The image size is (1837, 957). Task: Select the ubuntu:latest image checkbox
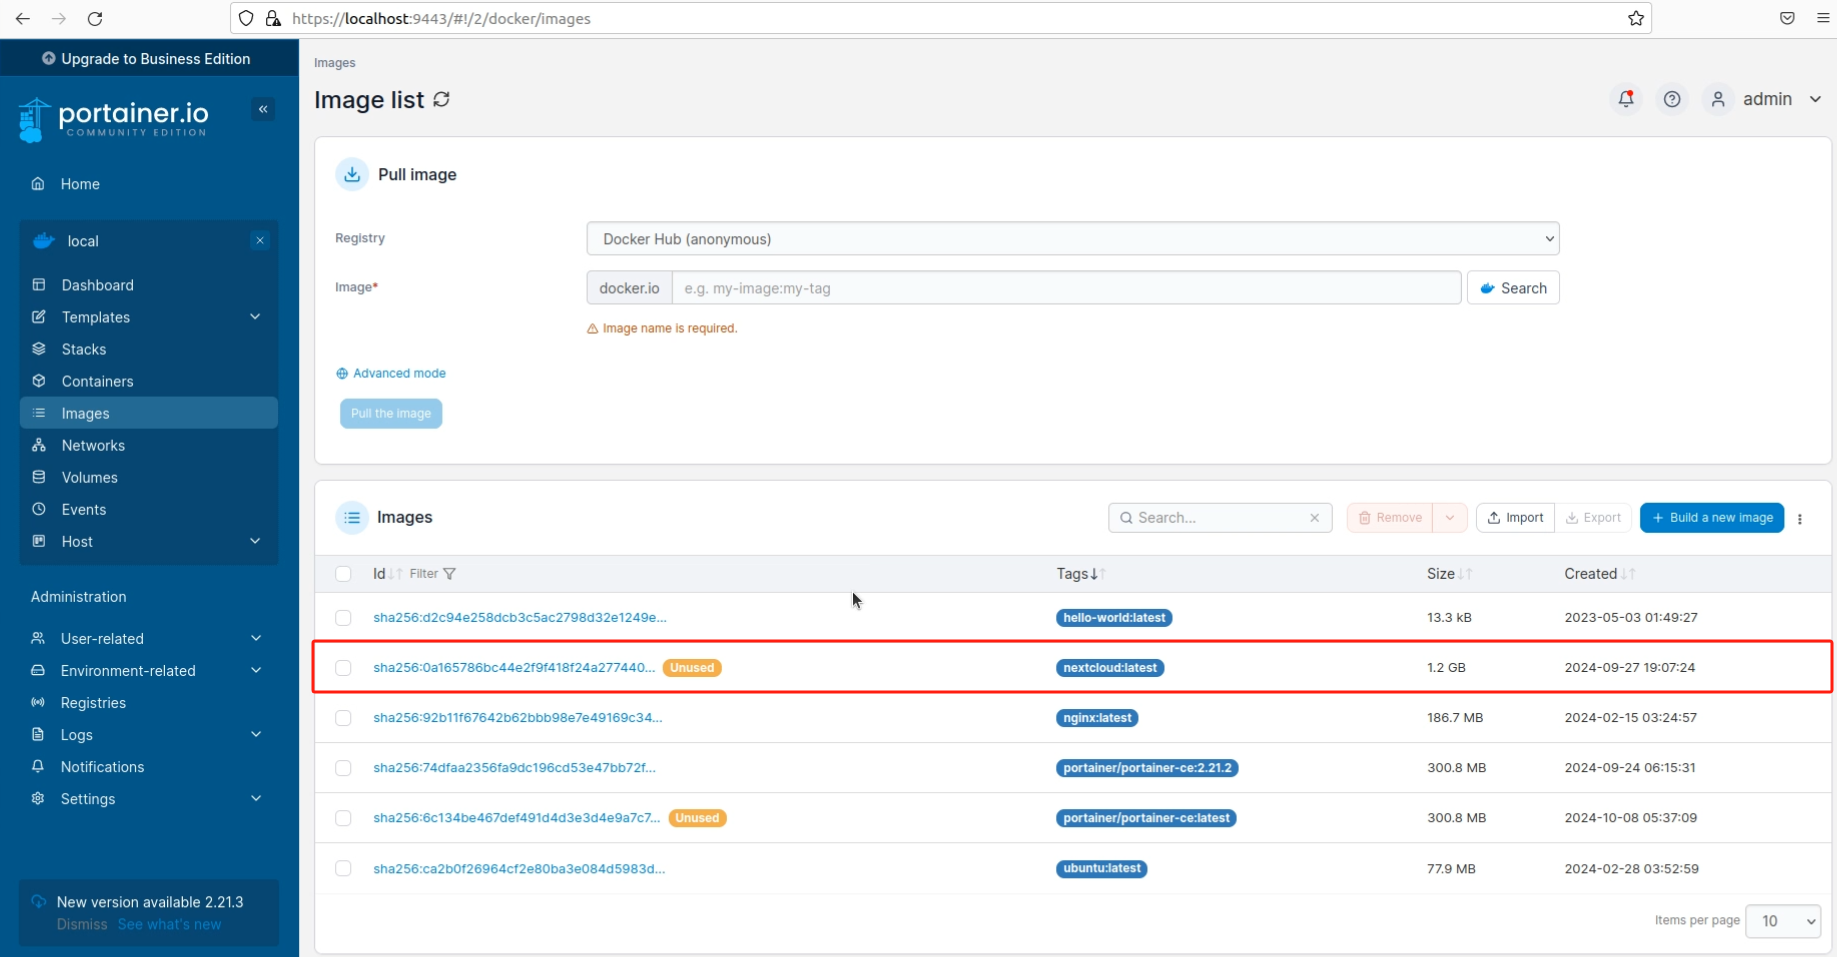coord(343,868)
